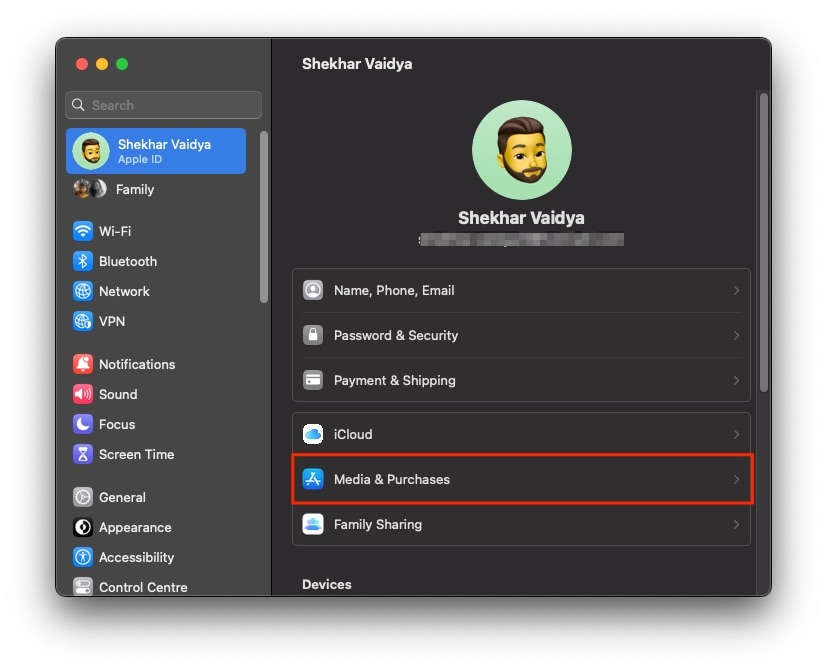Expand Password & Security chevron

pyautogui.click(x=736, y=335)
